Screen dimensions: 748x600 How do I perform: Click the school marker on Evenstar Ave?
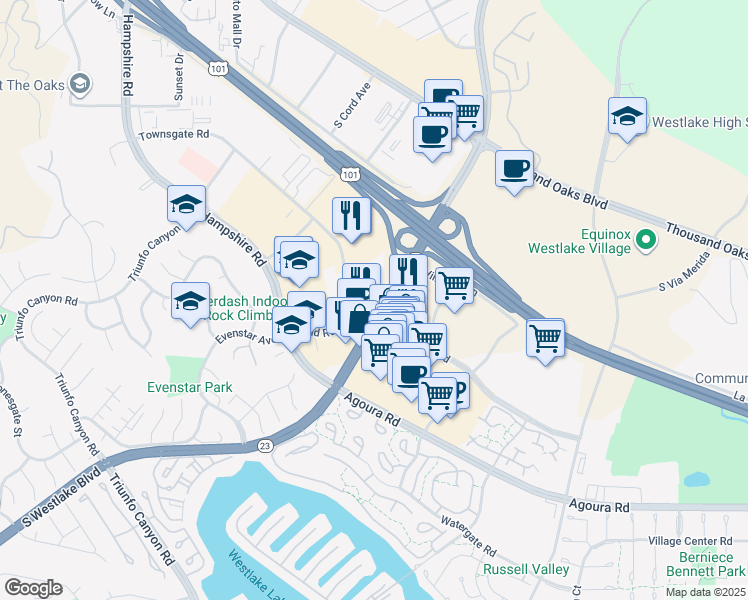pyautogui.click(x=291, y=328)
